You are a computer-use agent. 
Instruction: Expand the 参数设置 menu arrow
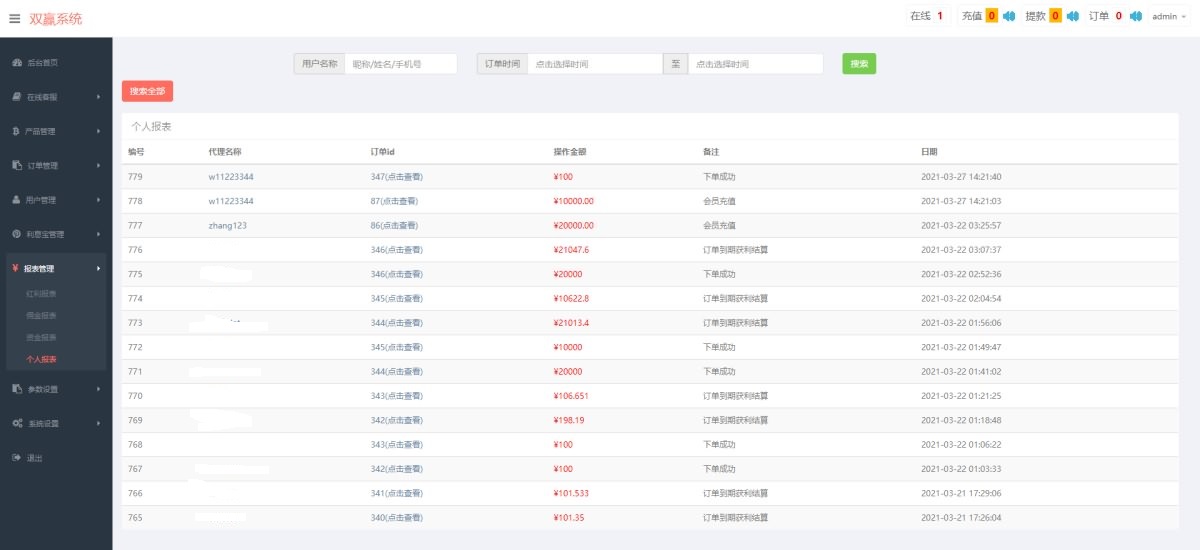click(x=98, y=389)
